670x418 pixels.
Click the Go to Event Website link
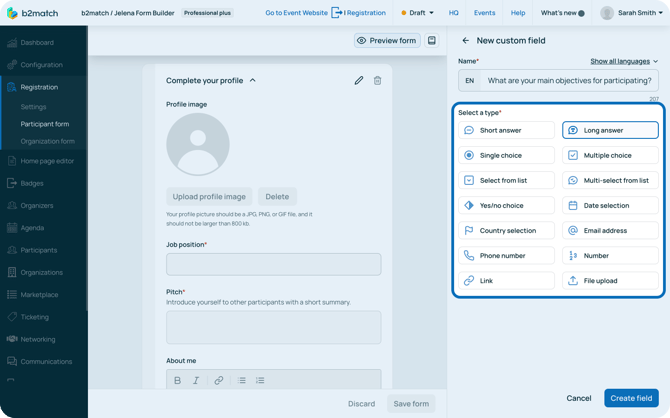[297, 13]
